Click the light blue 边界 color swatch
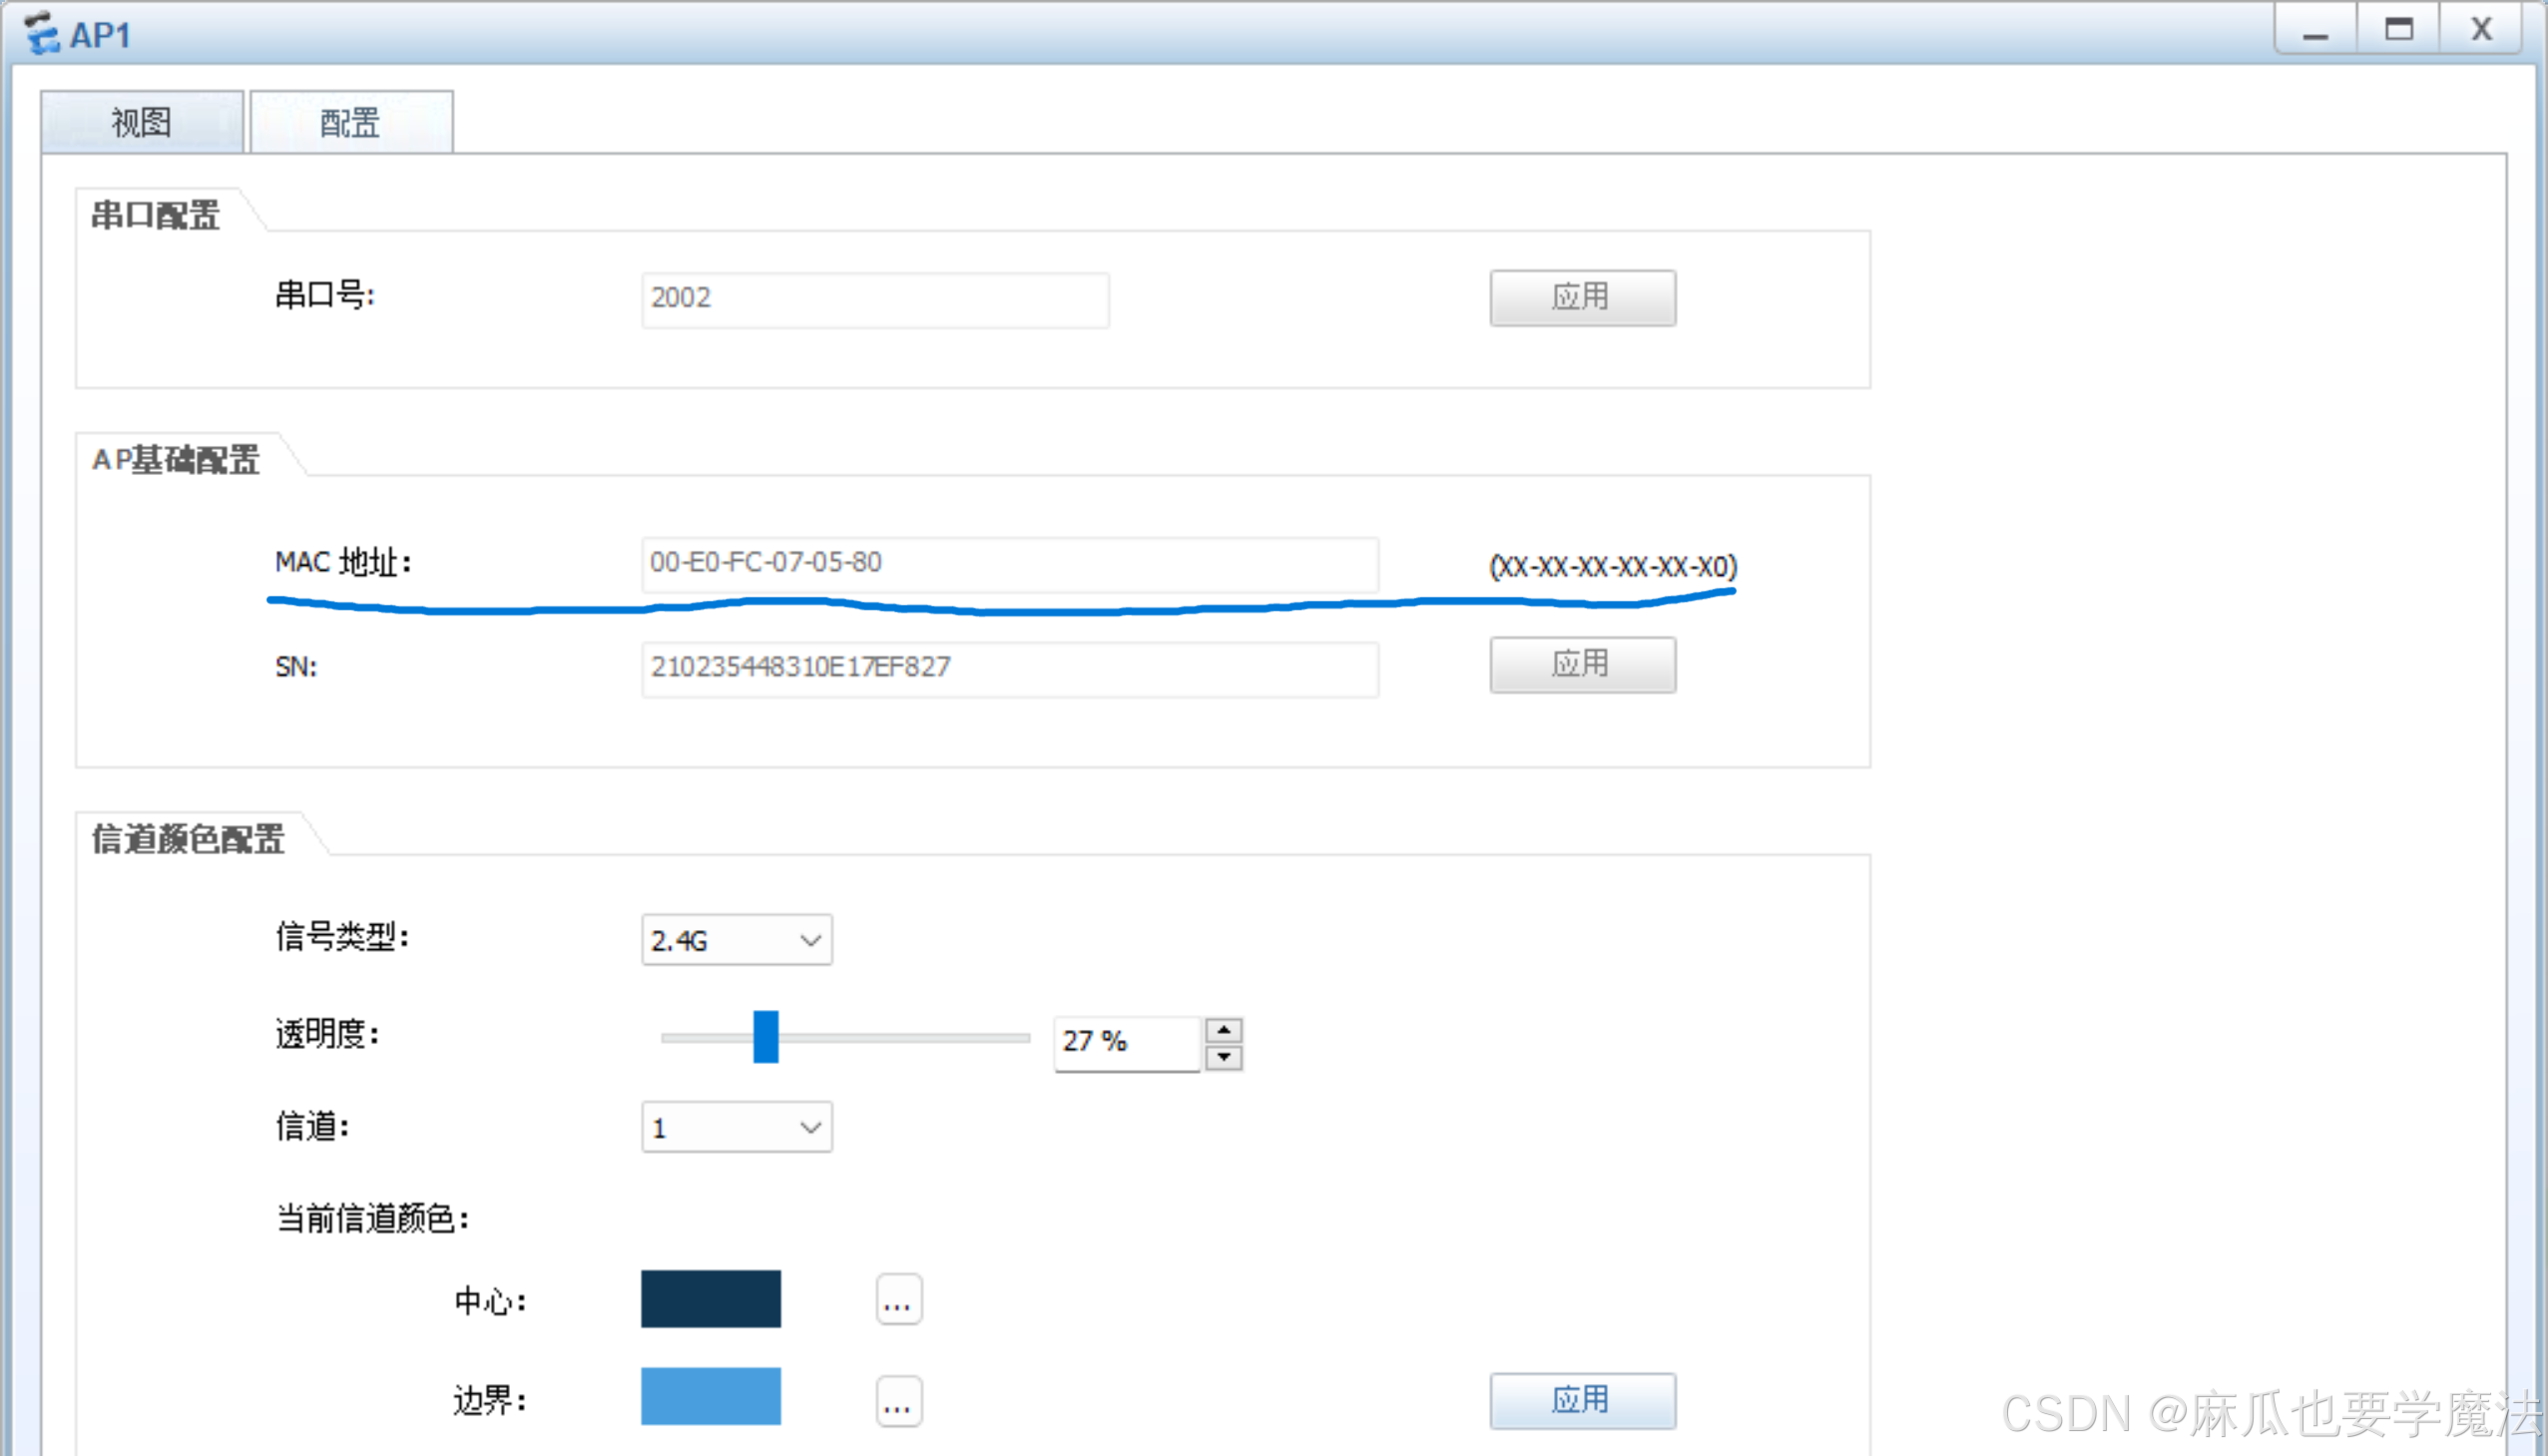 pos(710,1397)
